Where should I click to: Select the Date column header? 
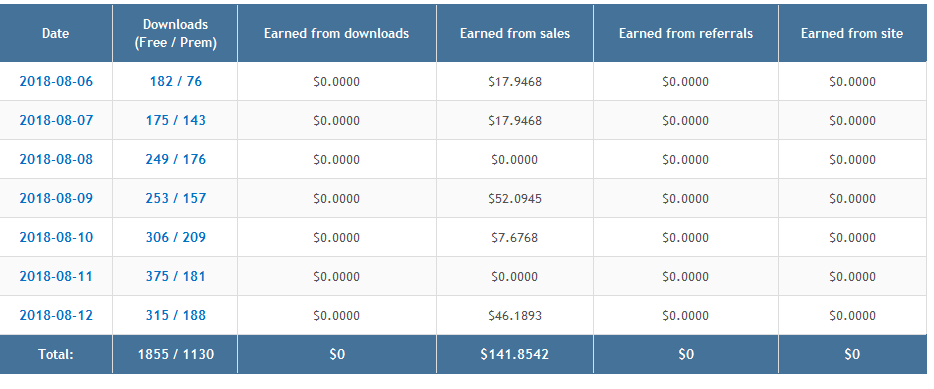tap(55, 34)
